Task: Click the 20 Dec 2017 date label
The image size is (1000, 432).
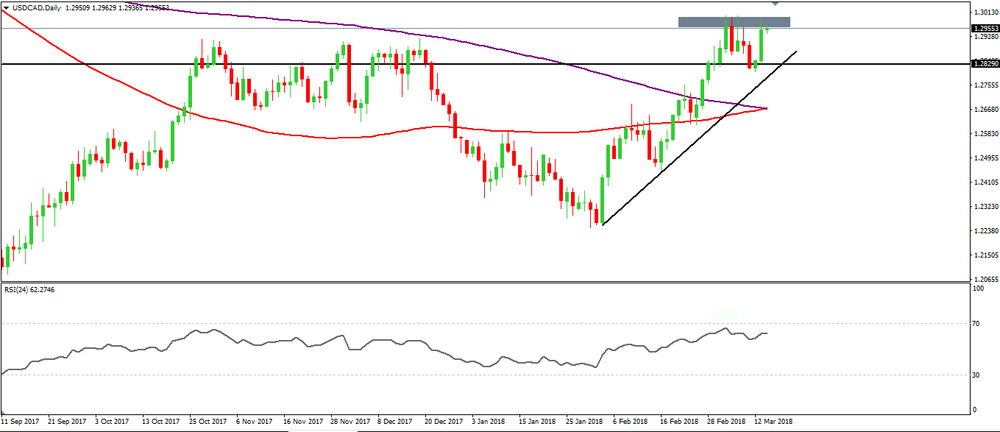Action: tap(445, 422)
